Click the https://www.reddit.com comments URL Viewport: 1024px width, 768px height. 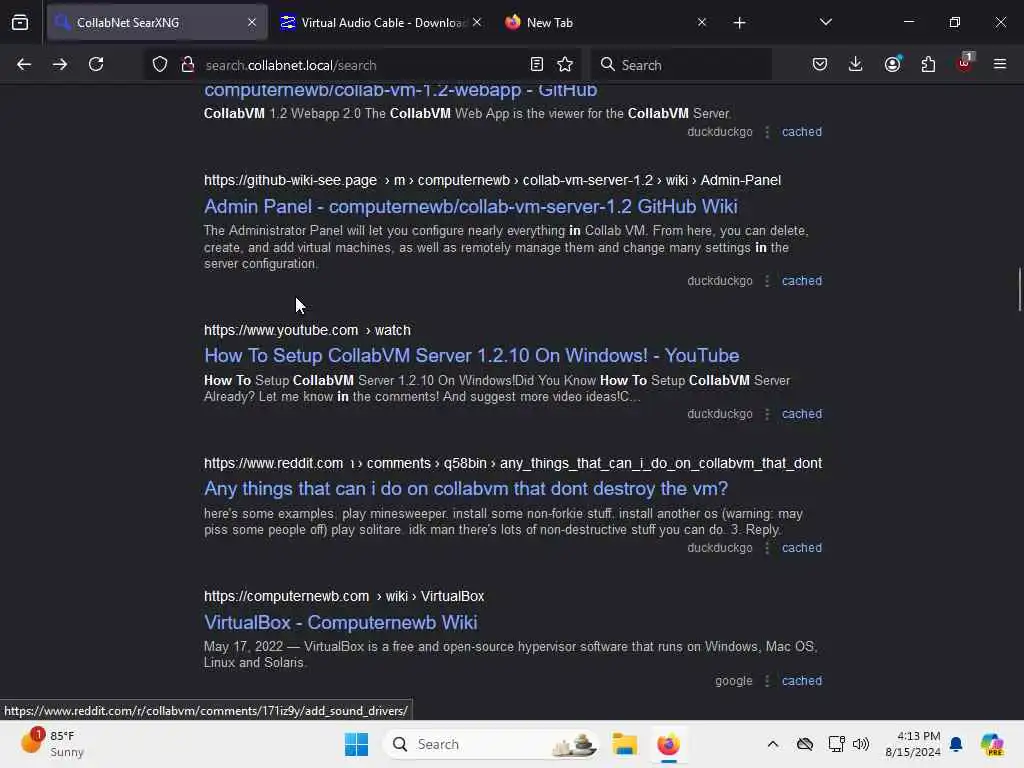[513, 464]
